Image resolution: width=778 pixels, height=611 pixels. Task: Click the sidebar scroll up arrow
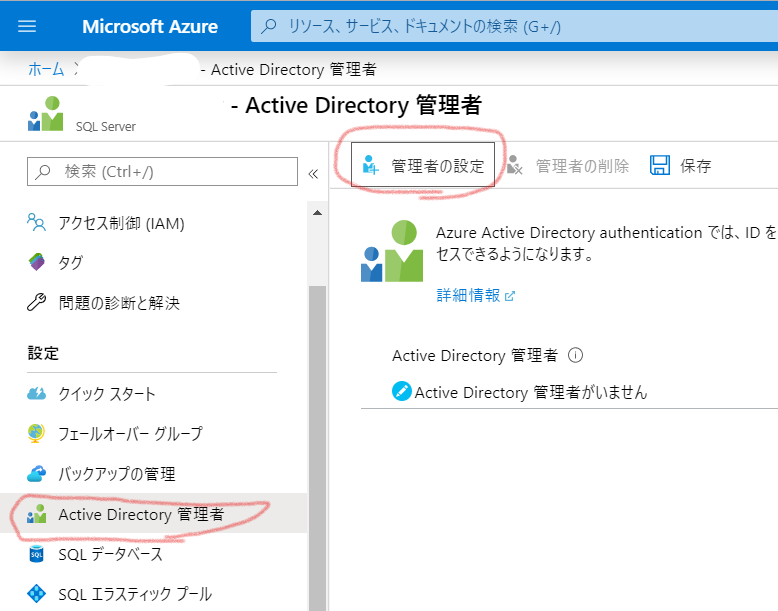click(x=318, y=213)
